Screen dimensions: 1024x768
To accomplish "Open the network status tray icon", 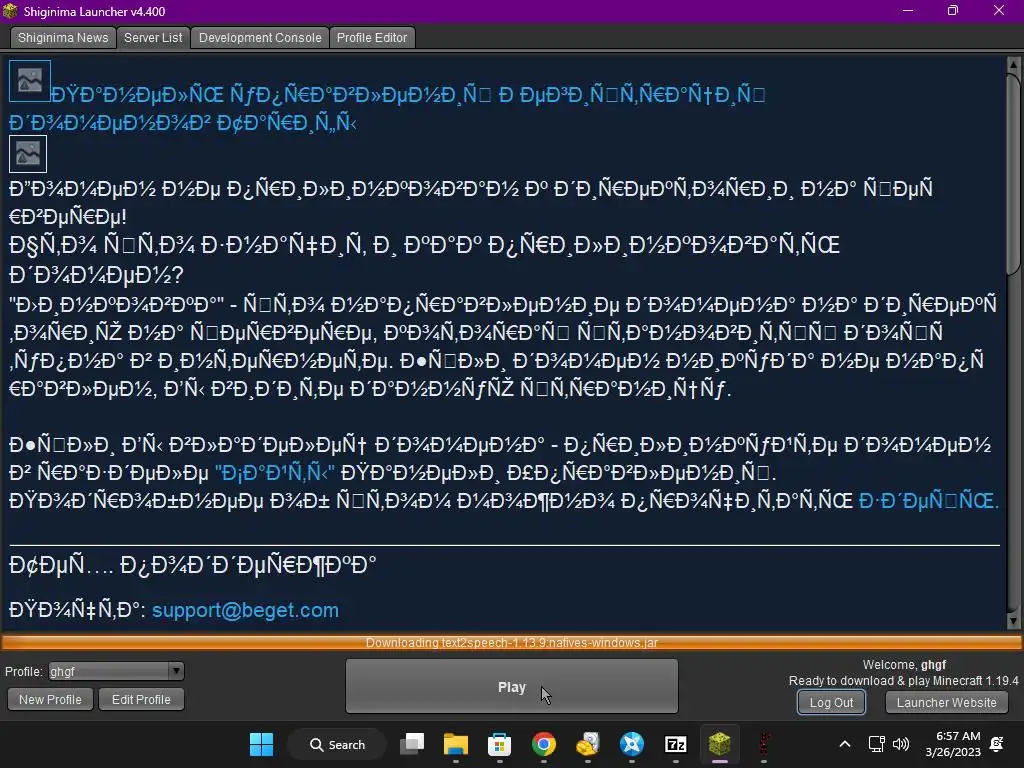I will point(876,744).
